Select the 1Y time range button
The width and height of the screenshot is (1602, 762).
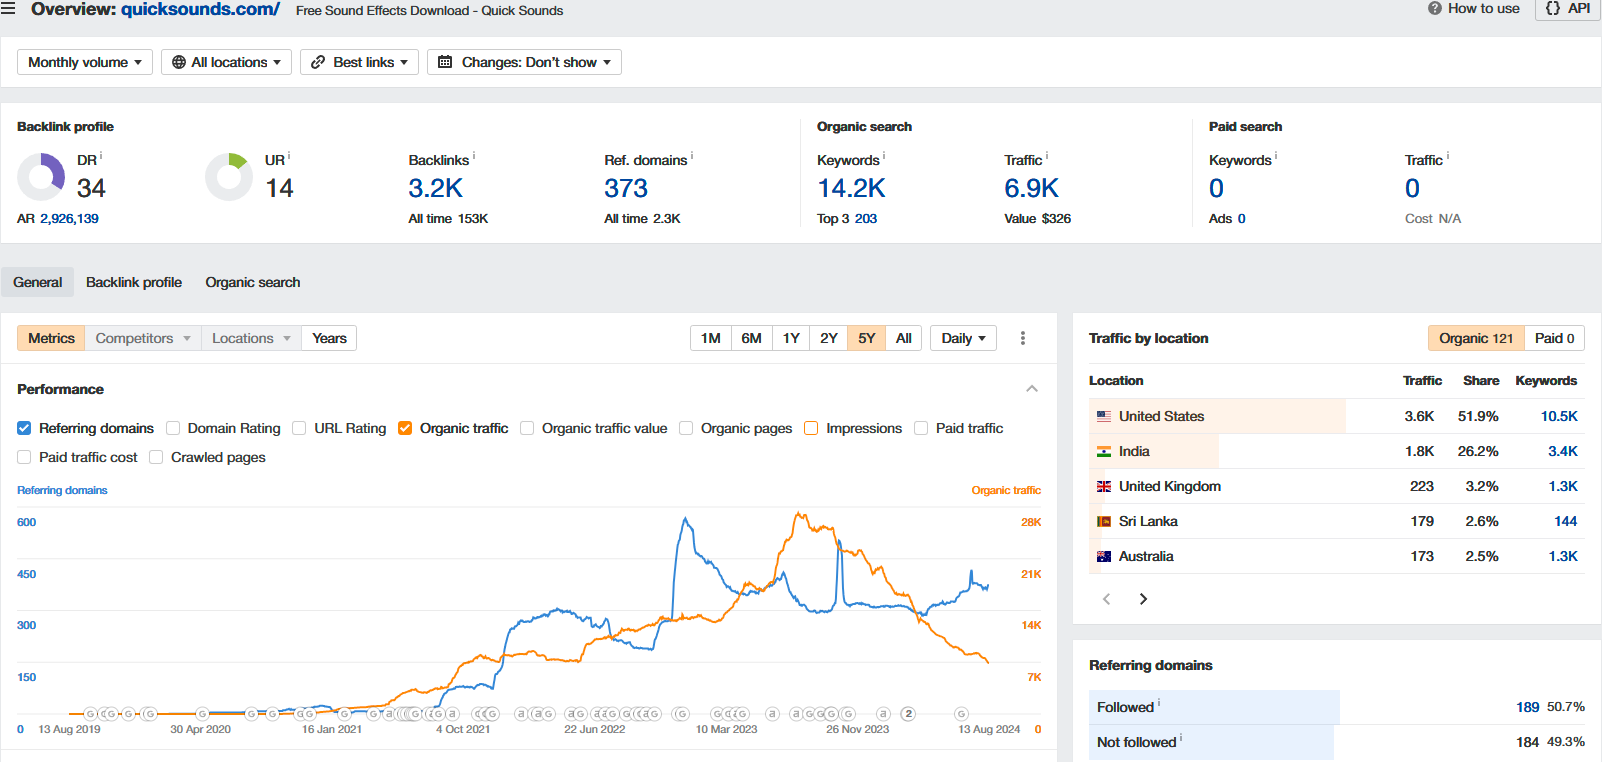point(791,338)
